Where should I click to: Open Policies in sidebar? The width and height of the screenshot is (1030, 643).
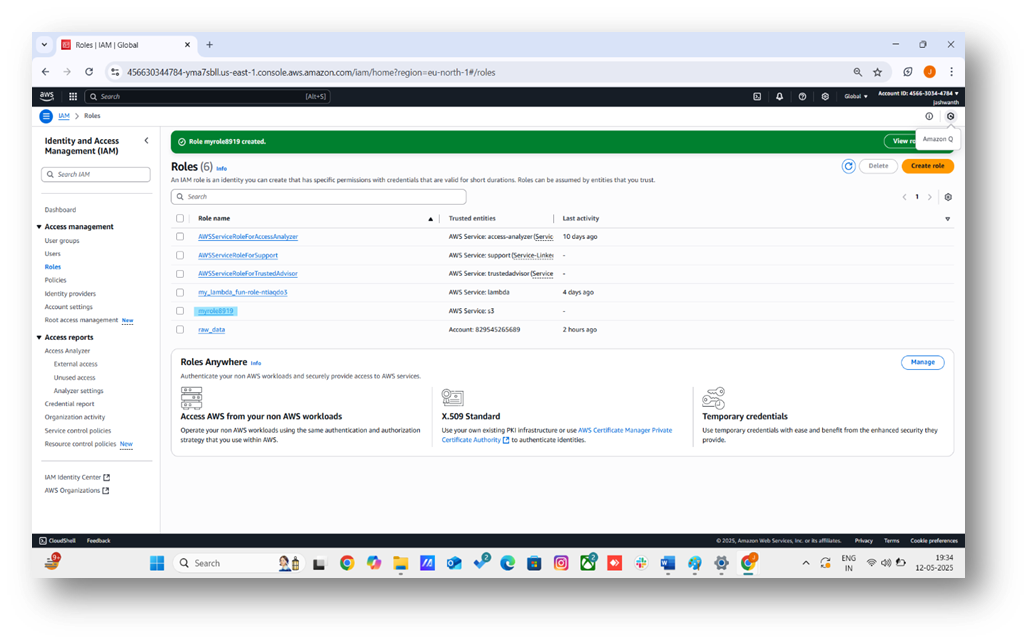(x=55, y=280)
